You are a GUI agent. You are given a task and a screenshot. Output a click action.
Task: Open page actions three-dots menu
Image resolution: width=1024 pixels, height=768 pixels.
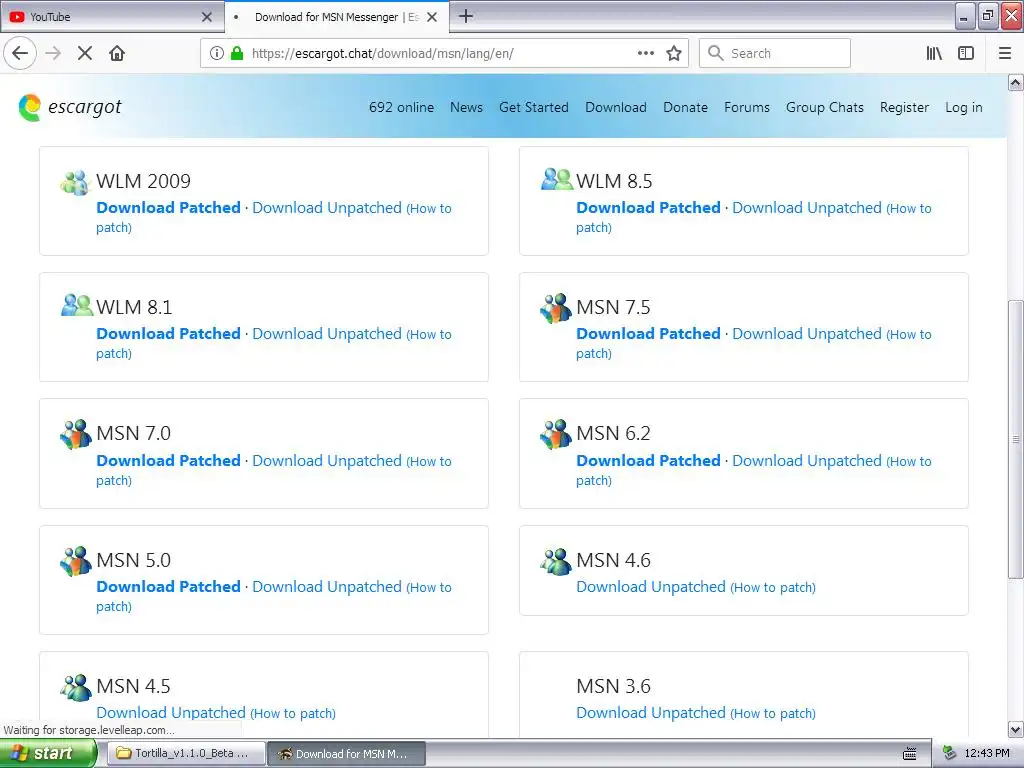(646, 53)
